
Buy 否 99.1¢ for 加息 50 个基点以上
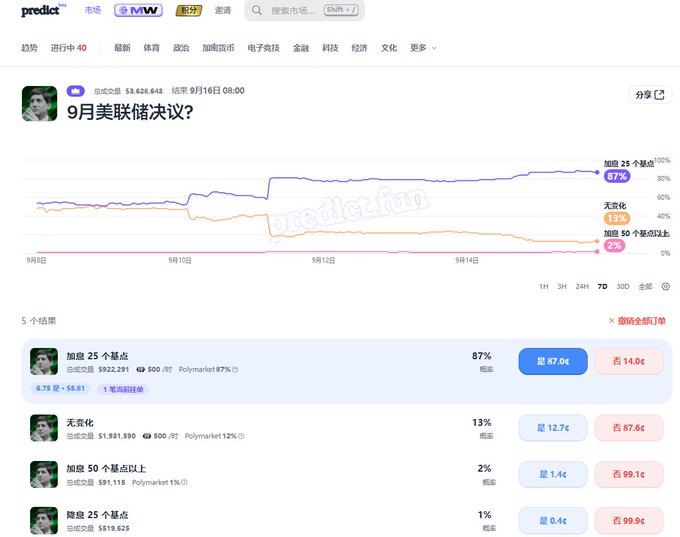pos(629,474)
